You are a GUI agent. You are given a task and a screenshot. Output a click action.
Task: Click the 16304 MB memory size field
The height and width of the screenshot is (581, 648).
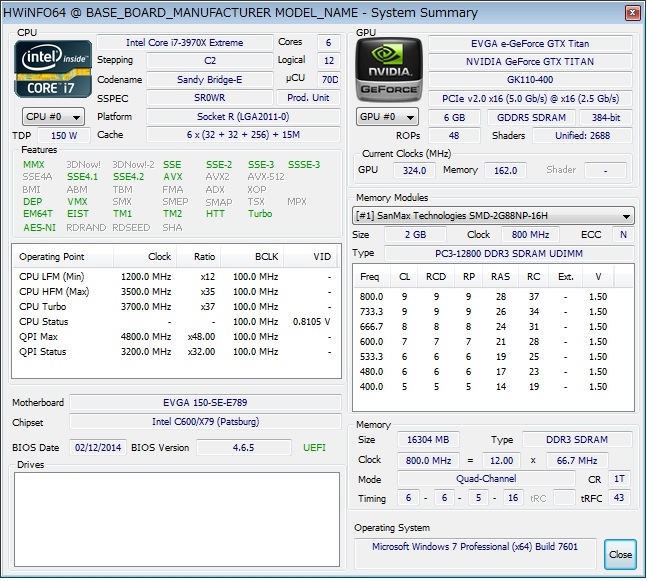tap(428, 440)
